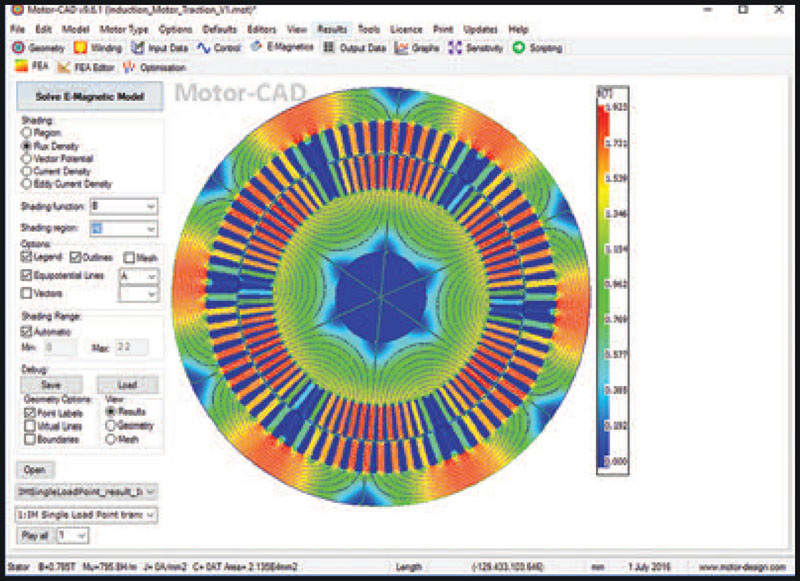Select Current Density shading option
This screenshot has width=800, height=581.
[26, 171]
